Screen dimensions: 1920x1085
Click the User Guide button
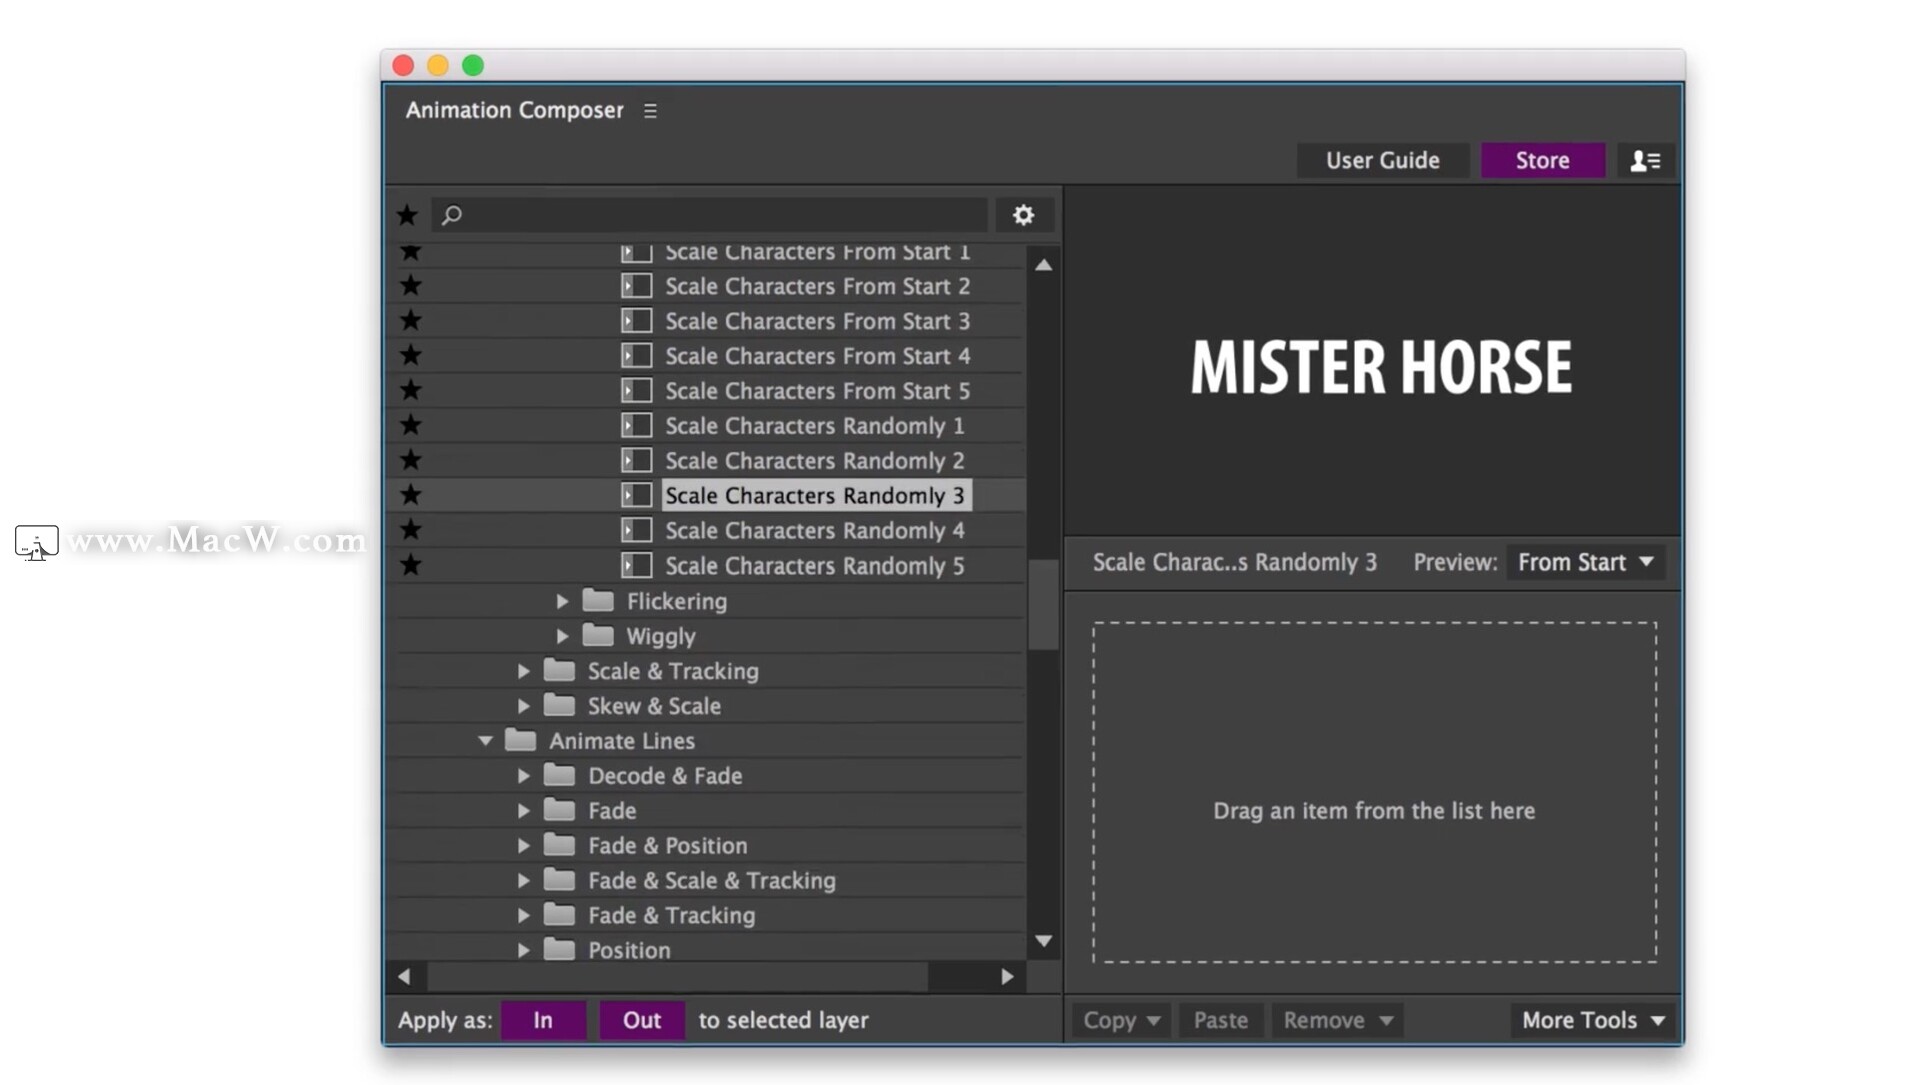point(1382,160)
